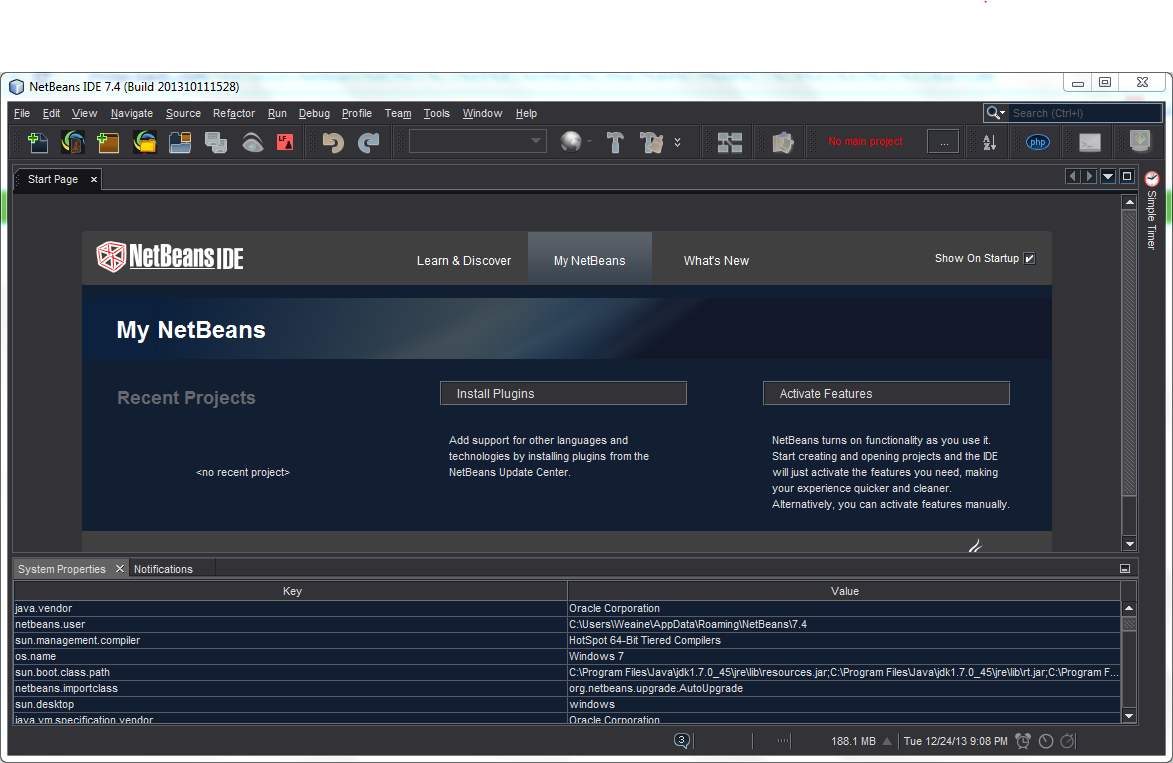Open the File menu
Viewport: 1173px width, 763px height.
pyautogui.click(x=22, y=113)
